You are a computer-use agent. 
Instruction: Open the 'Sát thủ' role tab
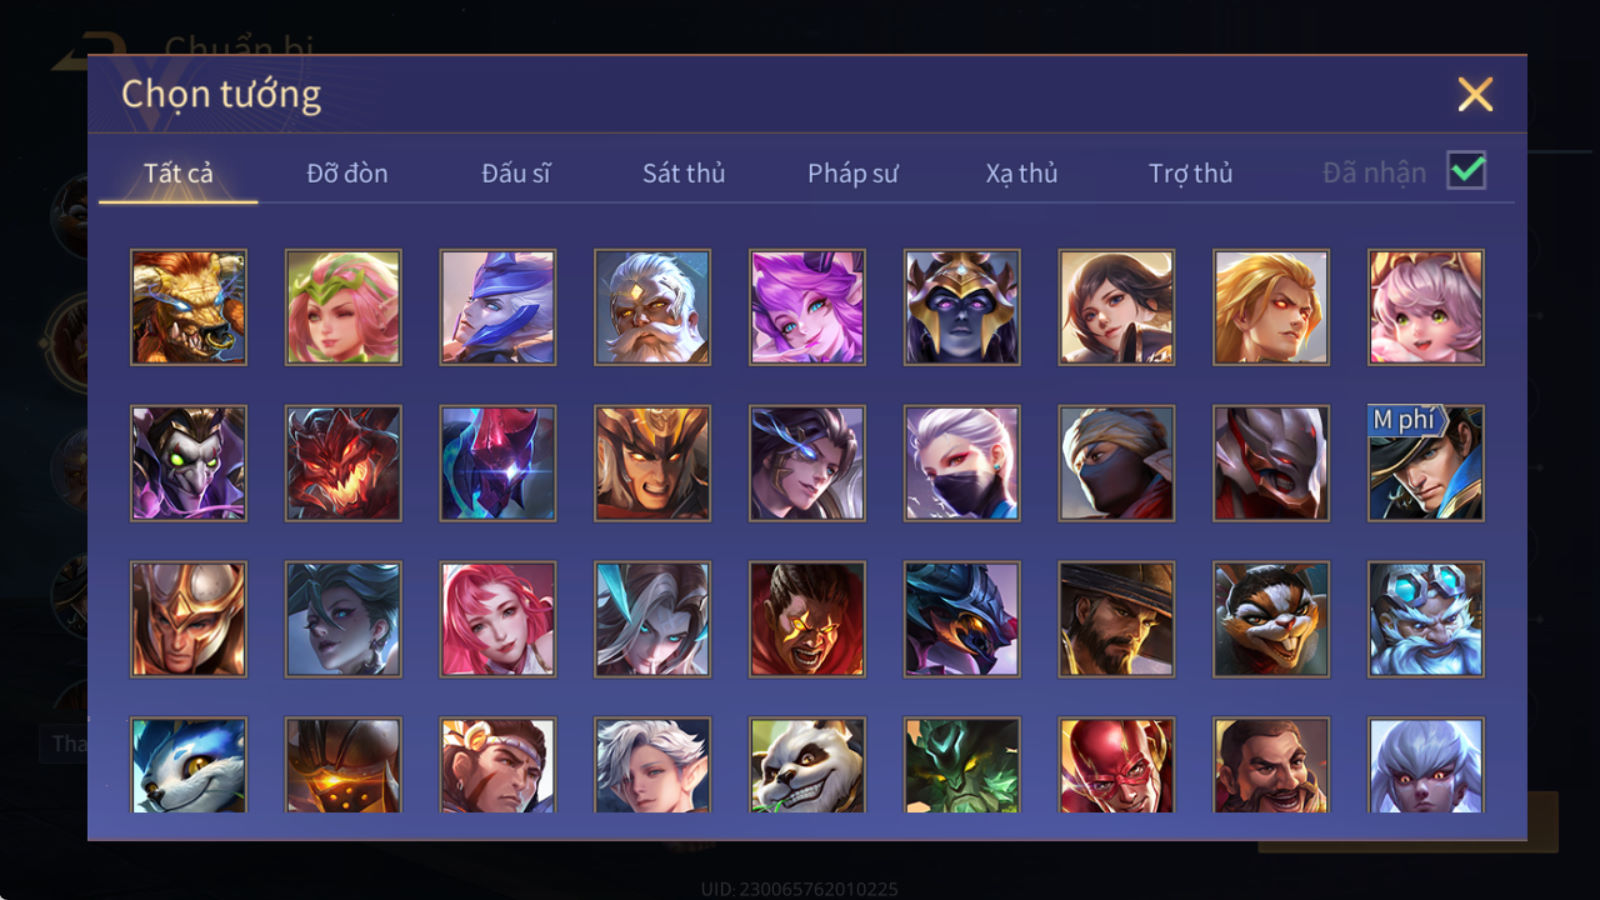[684, 173]
